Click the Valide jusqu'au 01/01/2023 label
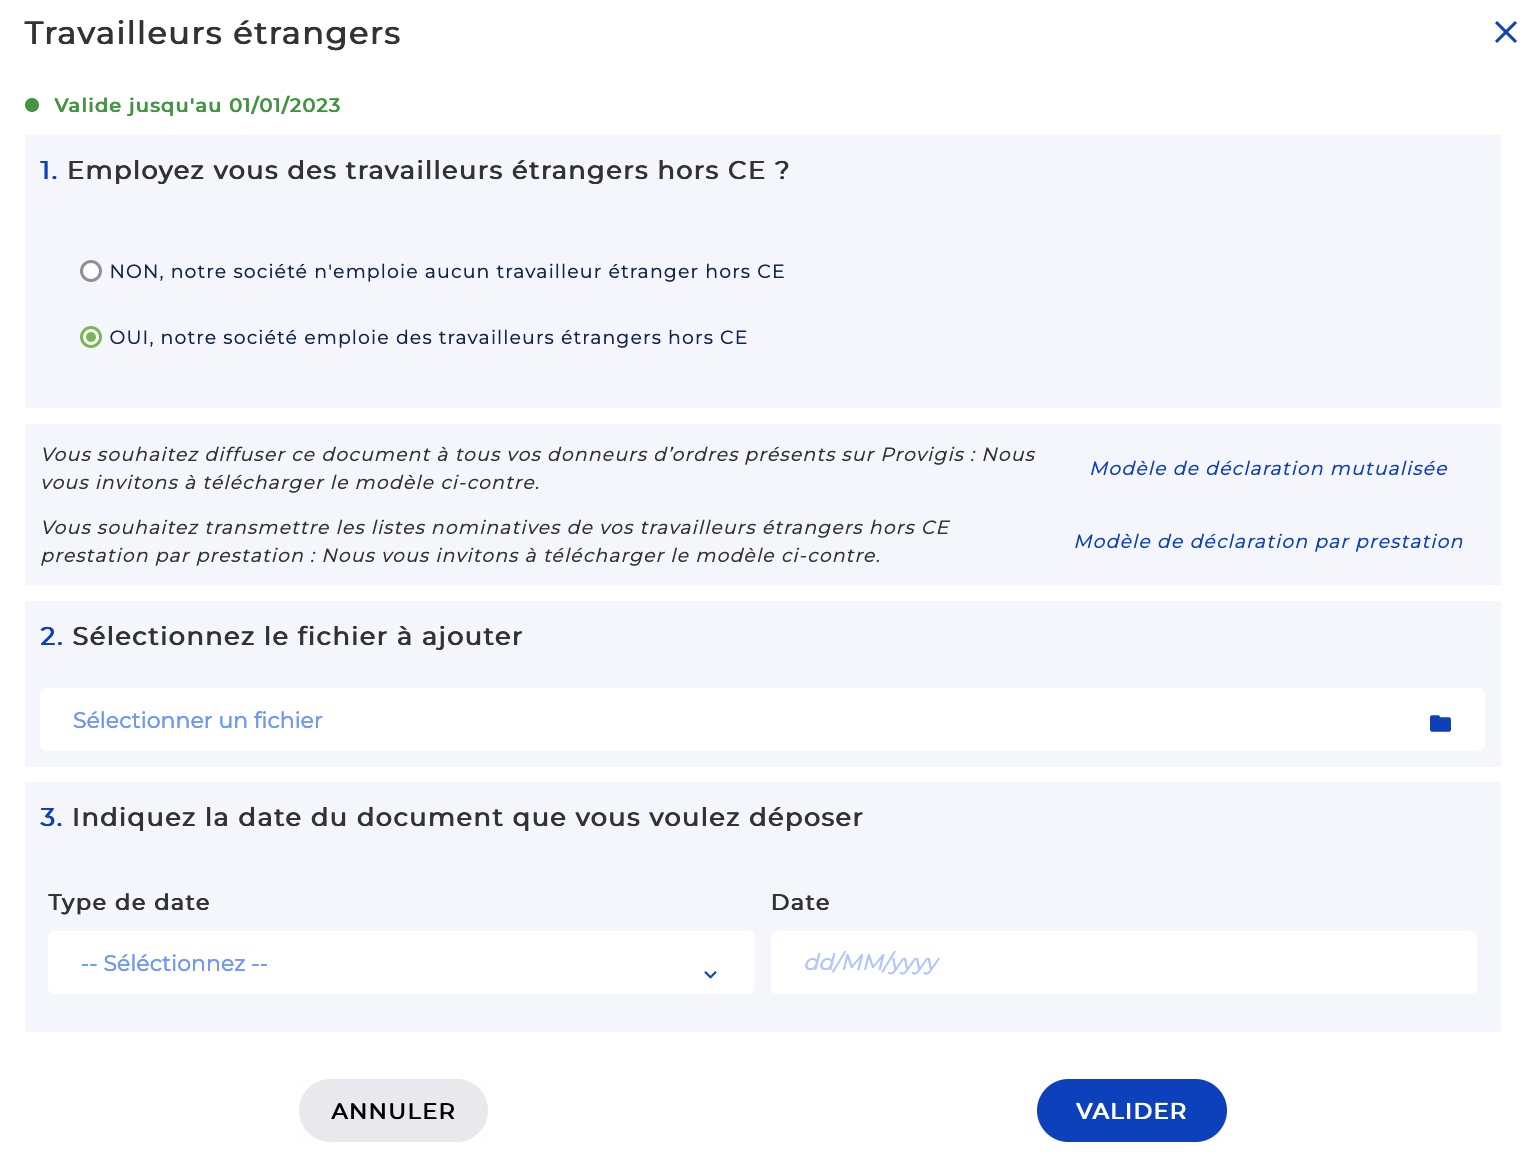Image resolution: width=1538 pixels, height=1160 pixels. pos(197,104)
